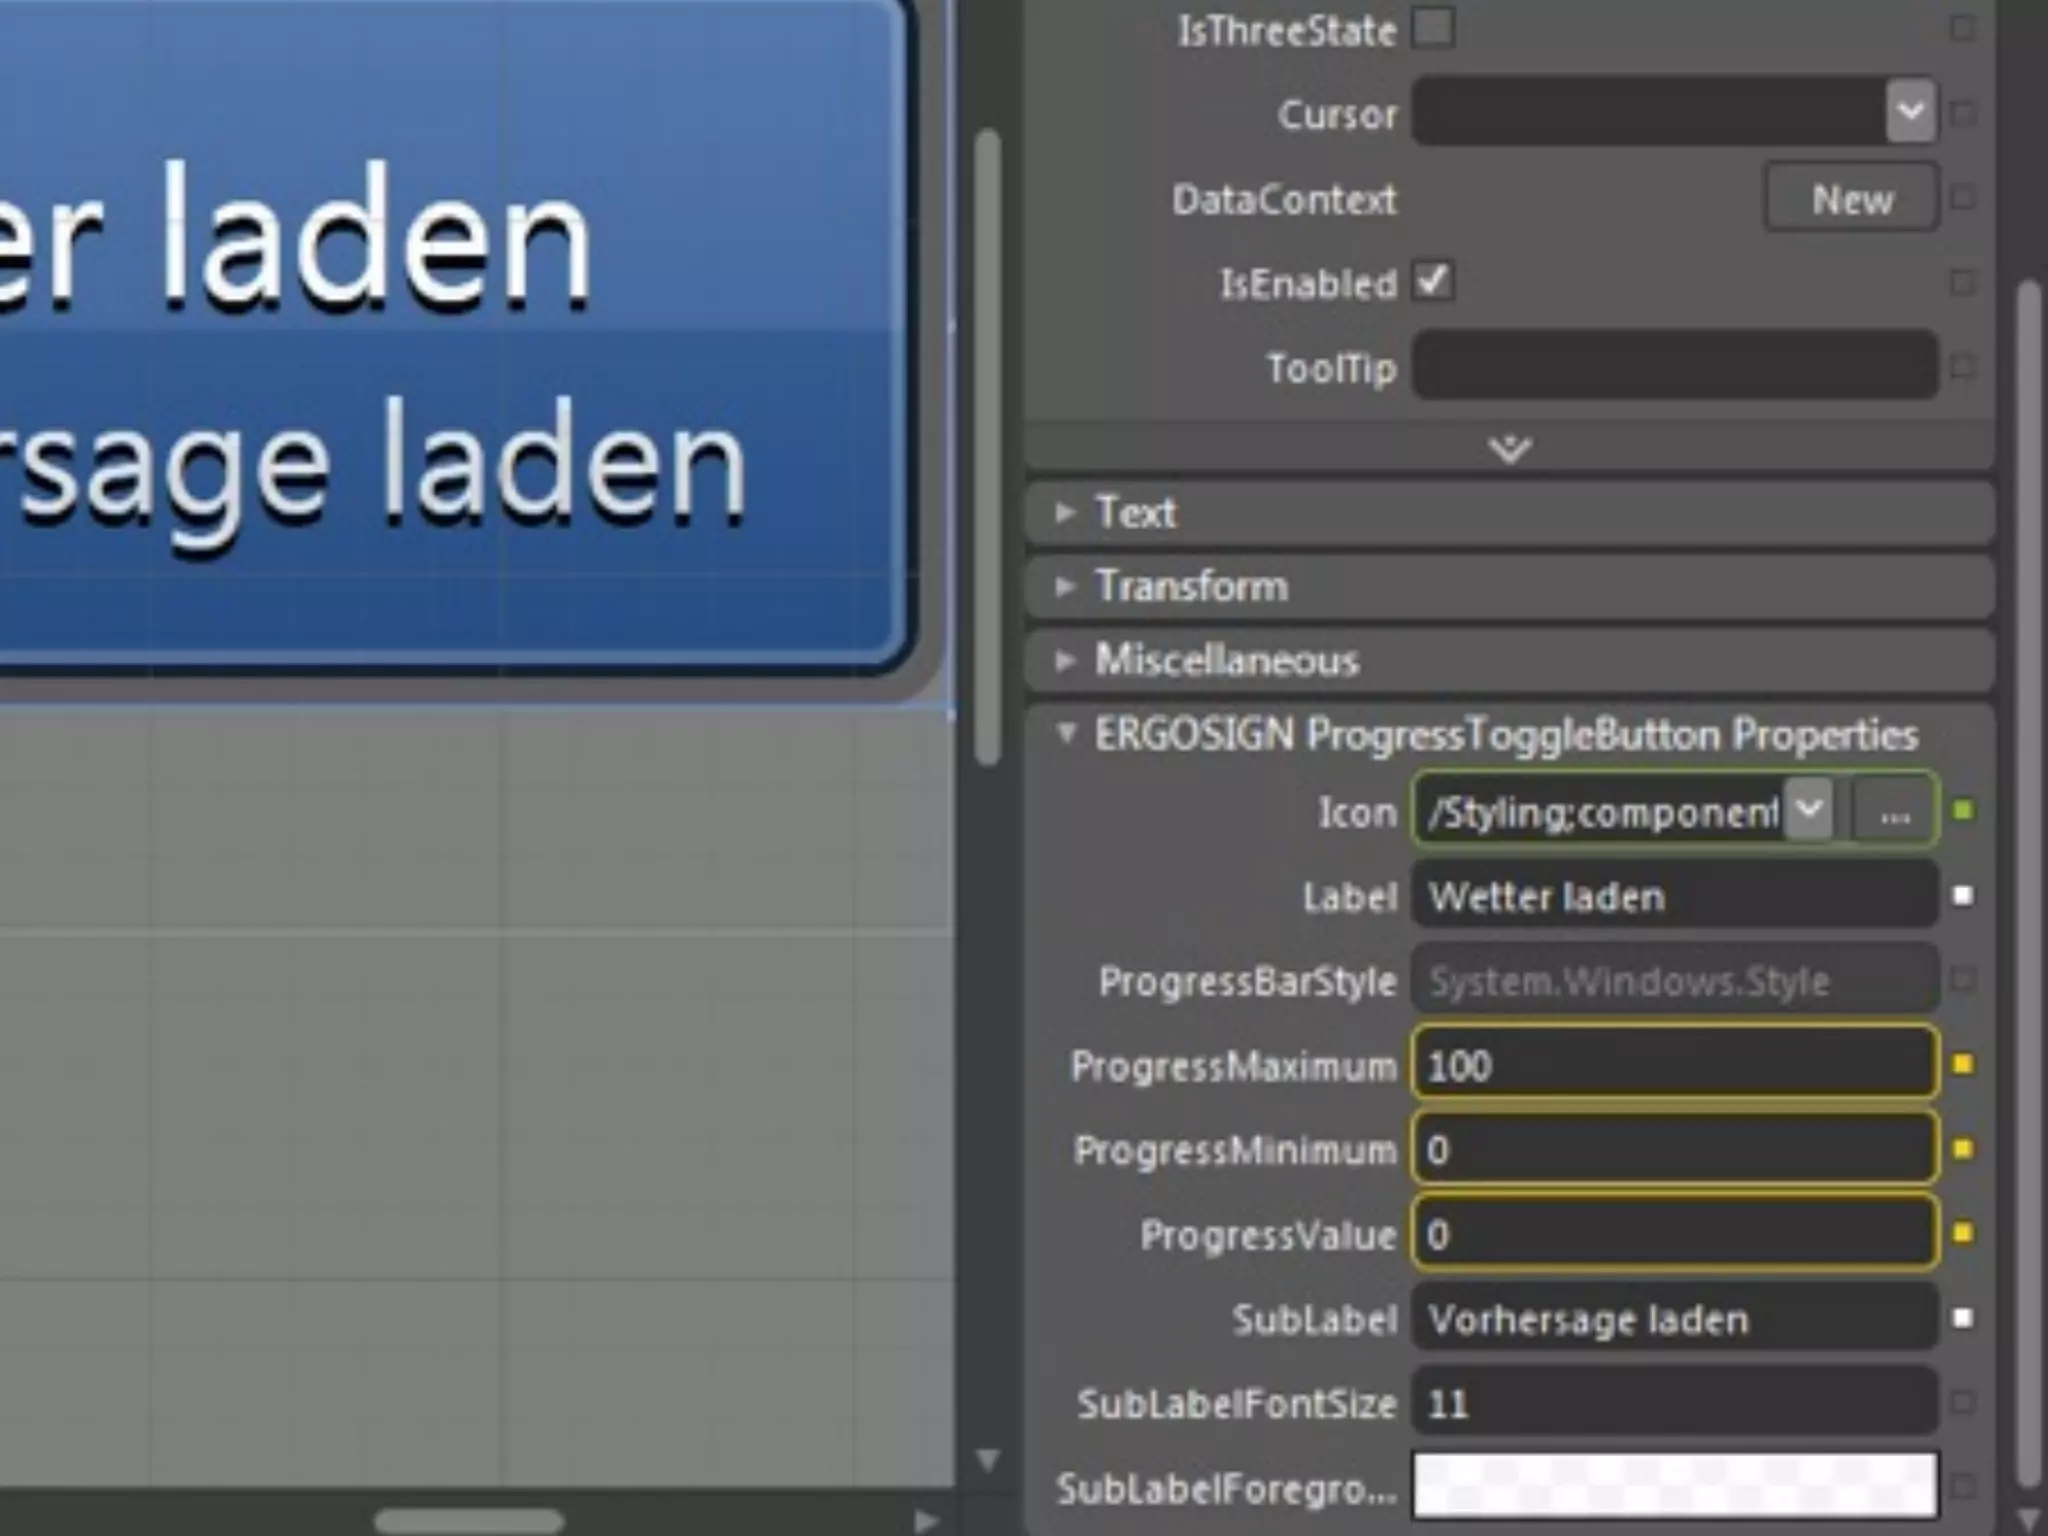Click the yellow marker beside ProgressValue
The image size is (2048, 1536).
1963,1234
